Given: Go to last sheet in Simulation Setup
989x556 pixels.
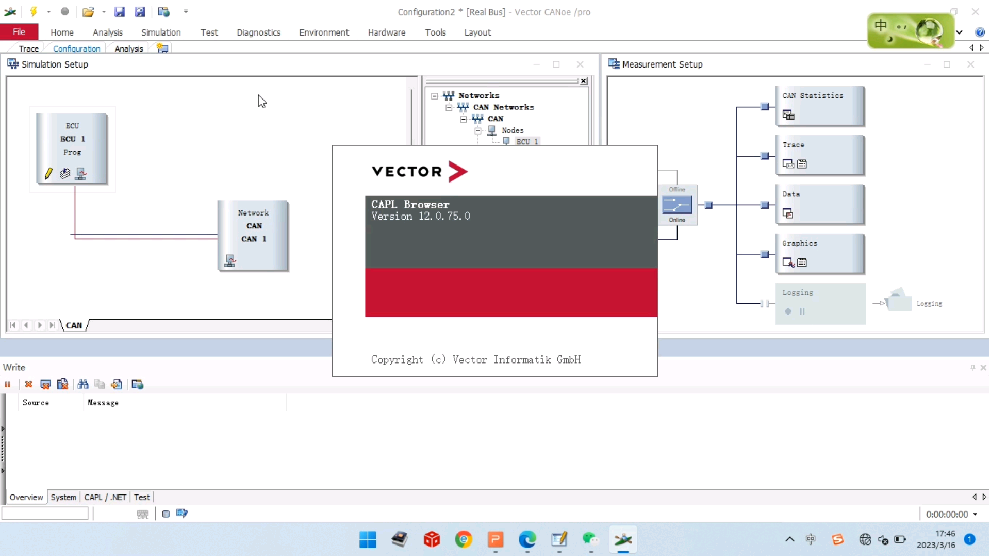Looking at the screenshot, I should tap(52, 325).
